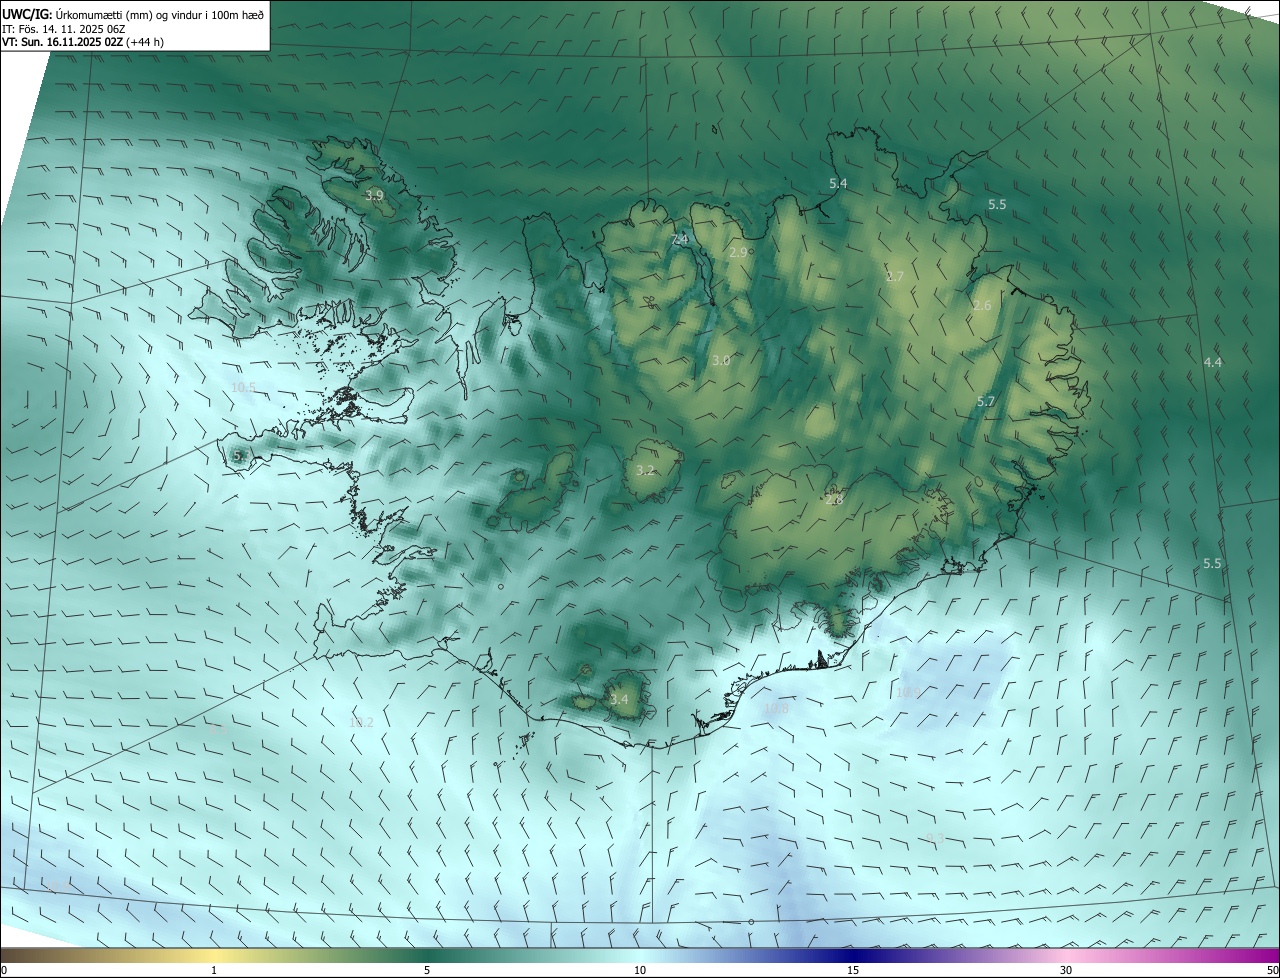This screenshot has width=1280, height=978.
Task: Click the 0 tick label on the color scale
Action: 4,970
